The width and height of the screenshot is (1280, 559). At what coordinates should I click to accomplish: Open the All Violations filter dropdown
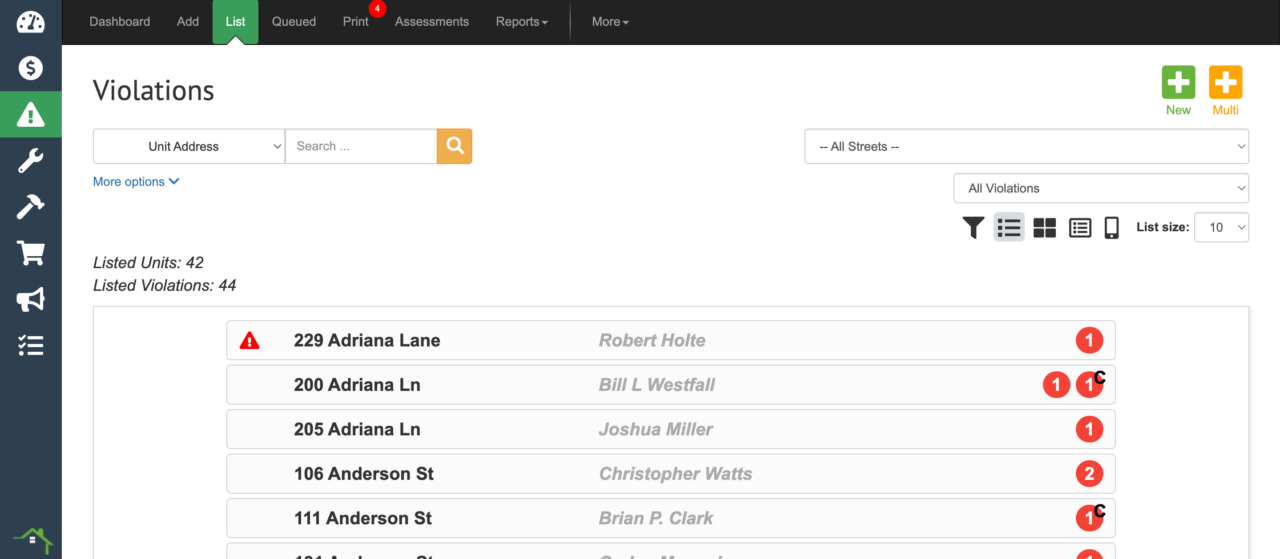pos(1101,188)
